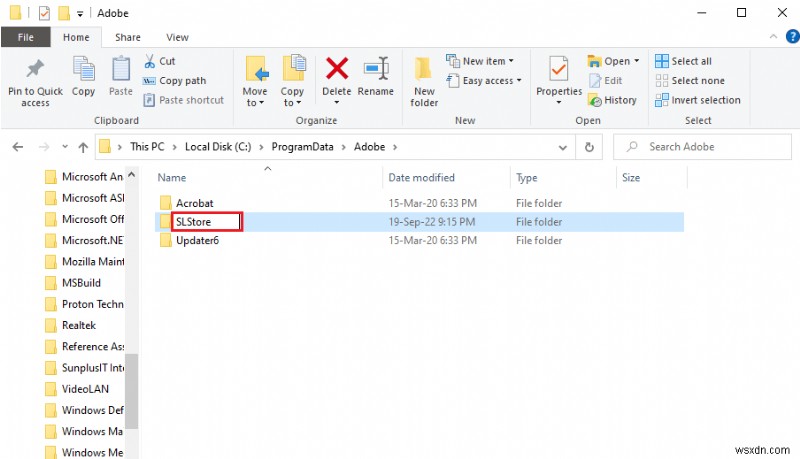This screenshot has width=800, height=459.
Task: Select Microsoft Off folder in navigation pane
Action: point(85,219)
